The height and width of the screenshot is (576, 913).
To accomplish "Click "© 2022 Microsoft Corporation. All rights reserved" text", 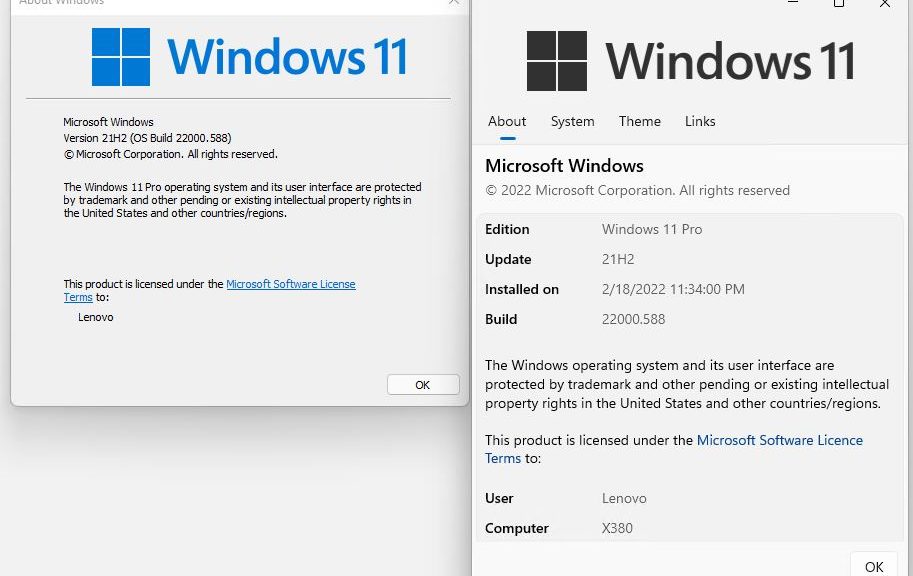I will [638, 190].
